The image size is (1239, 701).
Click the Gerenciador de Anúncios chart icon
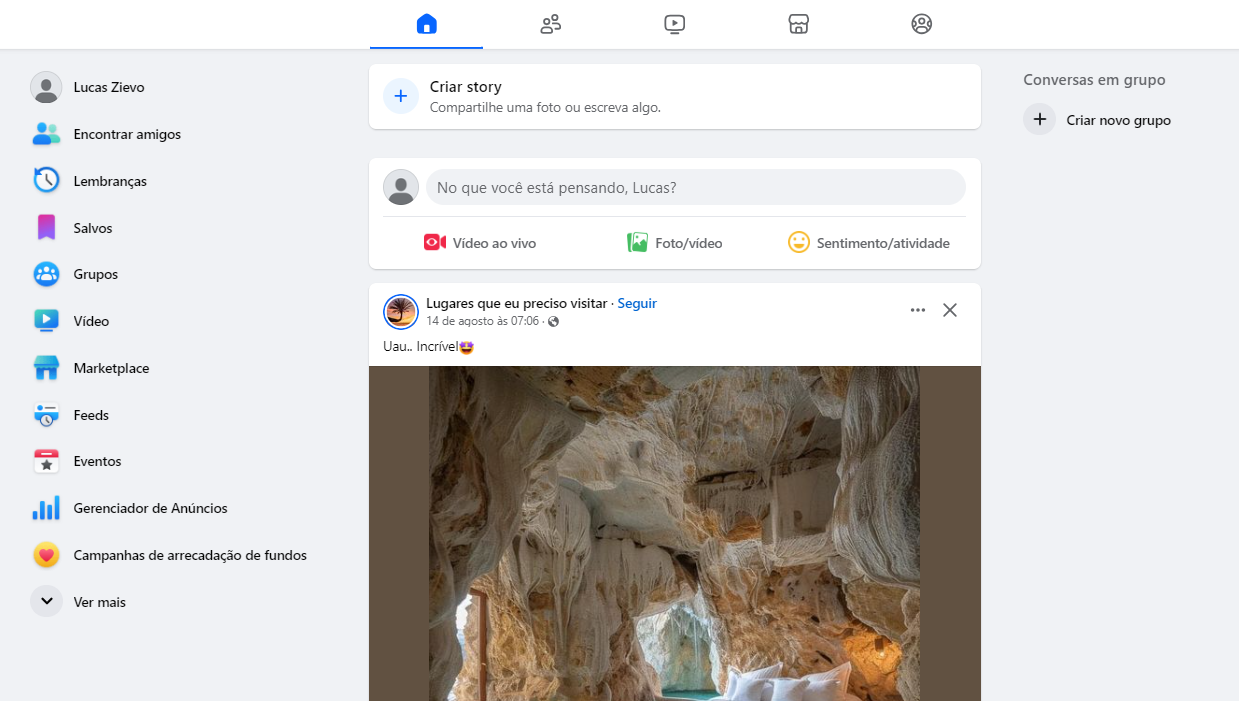click(x=46, y=508)
